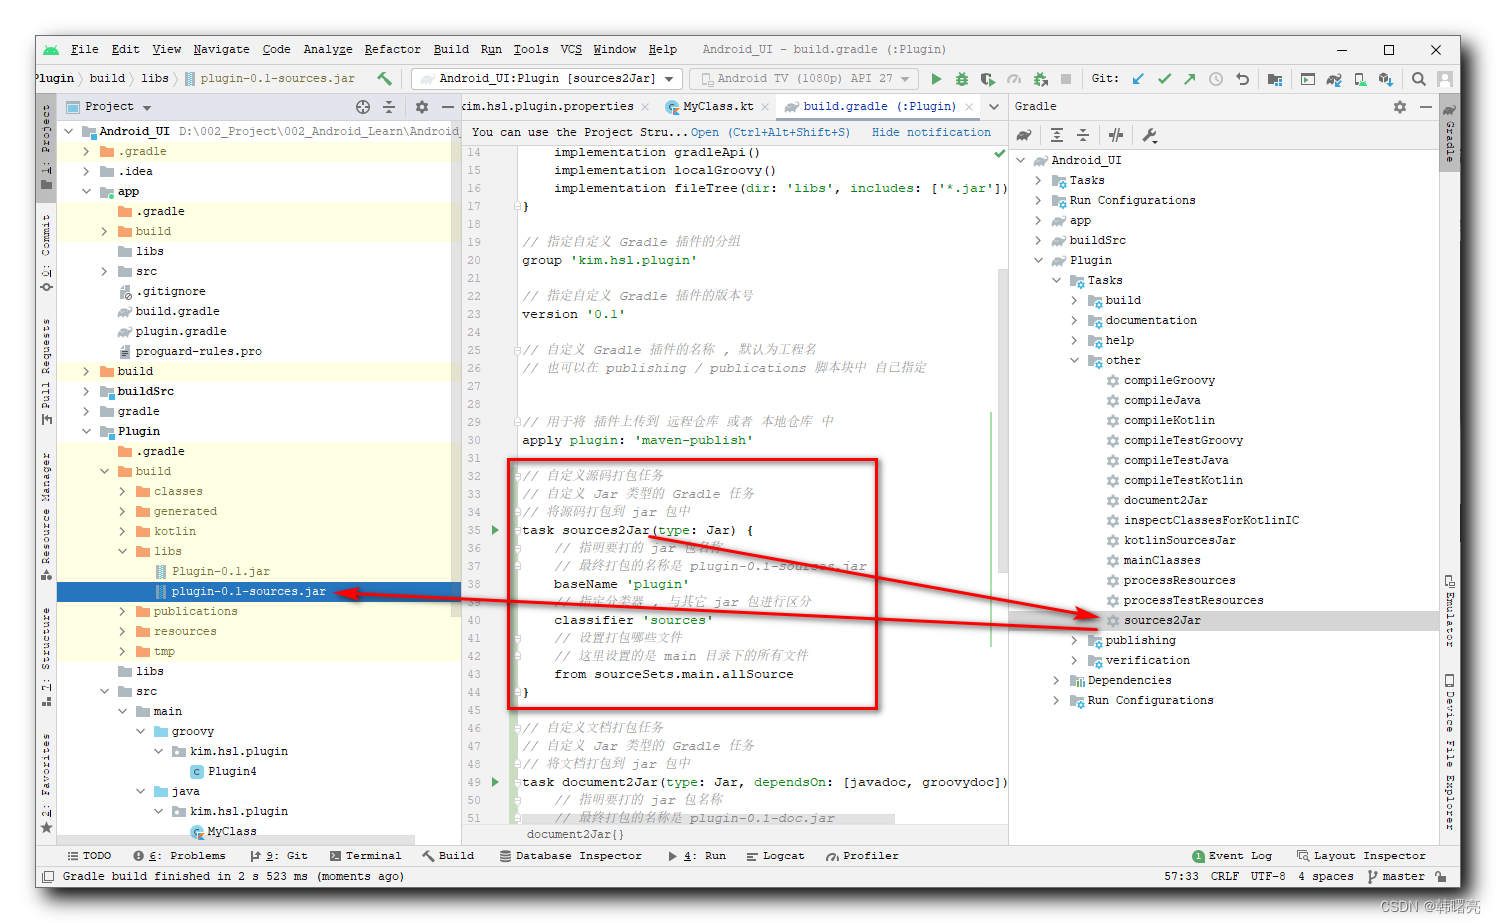Open Project Structure folder icon
The width and height of the screenshot is (1496, 923).
1275,79
